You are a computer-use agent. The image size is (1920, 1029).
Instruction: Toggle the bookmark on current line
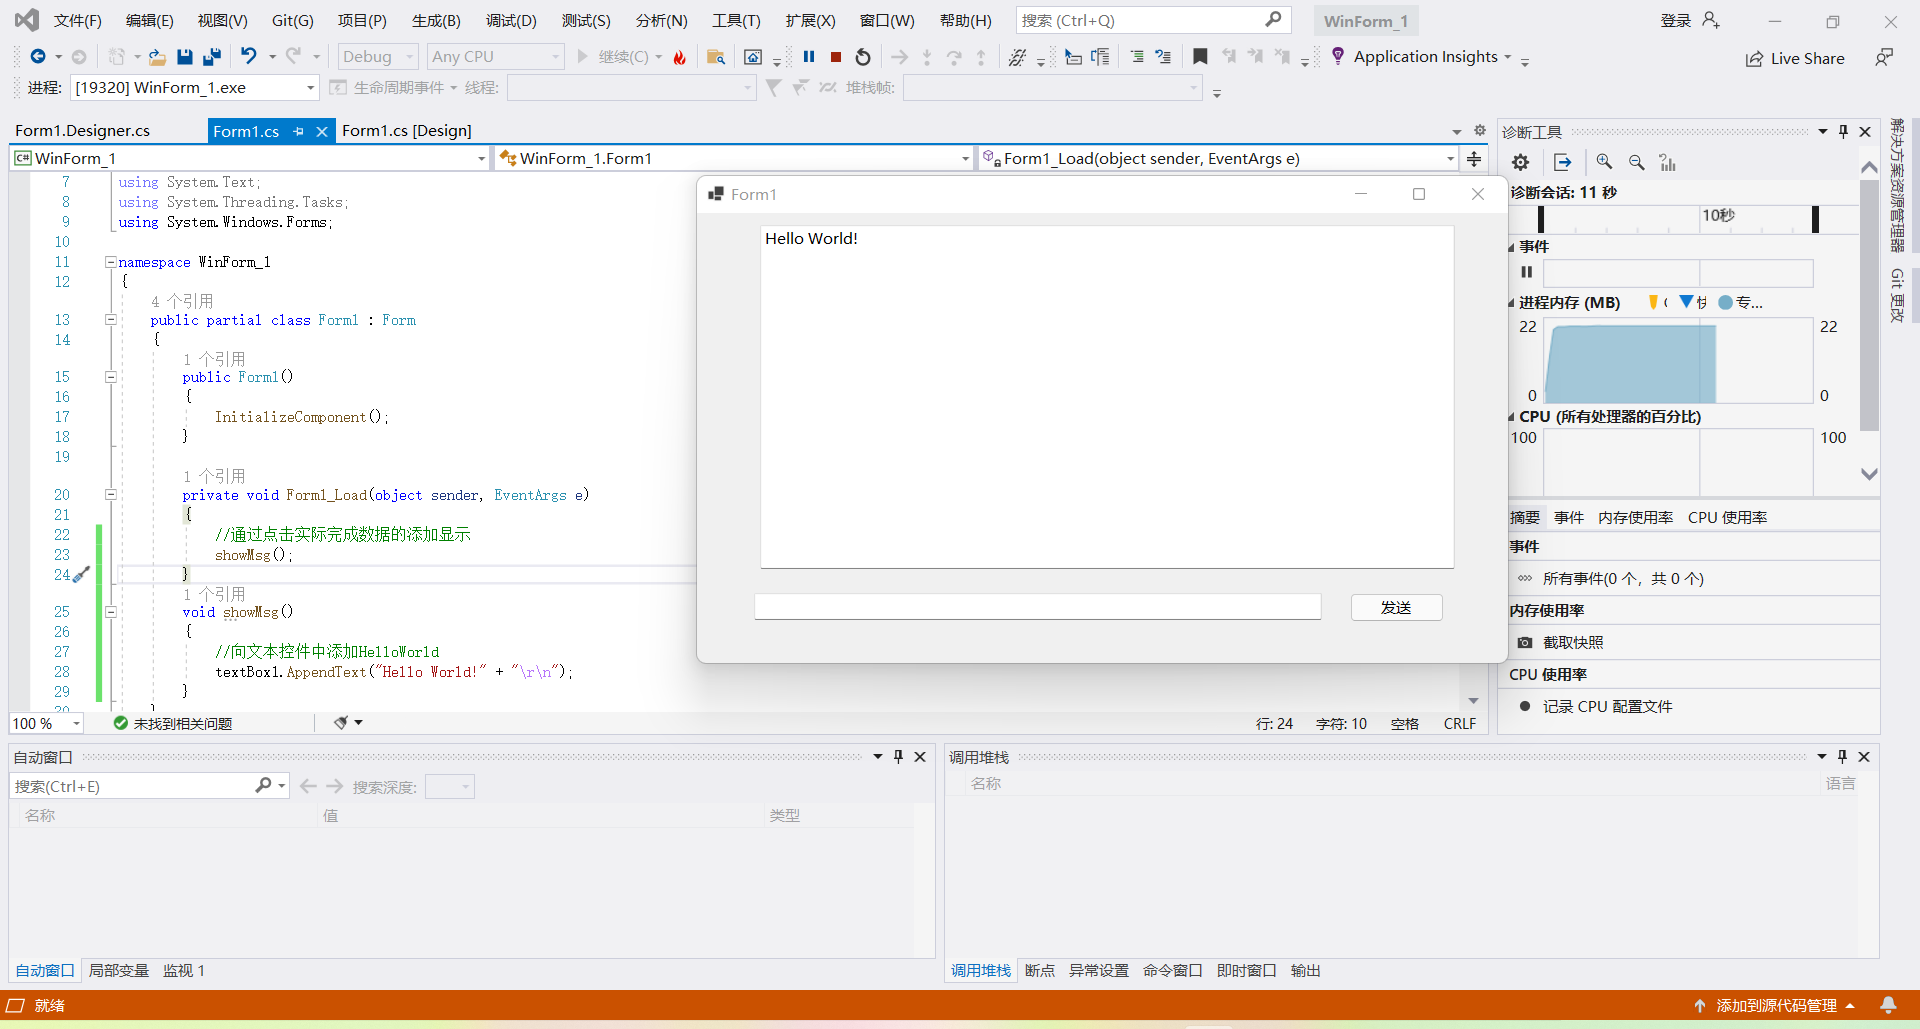(x=1201, y=57)
